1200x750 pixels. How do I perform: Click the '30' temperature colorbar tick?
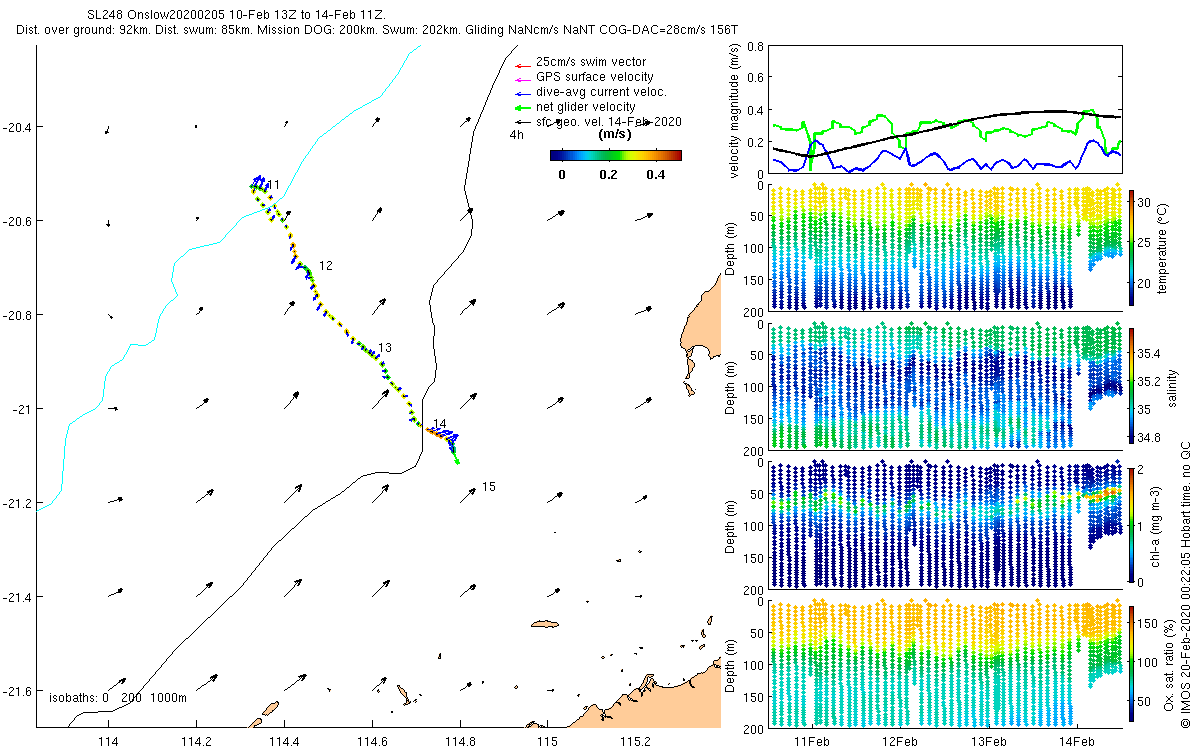[x=1146, y=200]
